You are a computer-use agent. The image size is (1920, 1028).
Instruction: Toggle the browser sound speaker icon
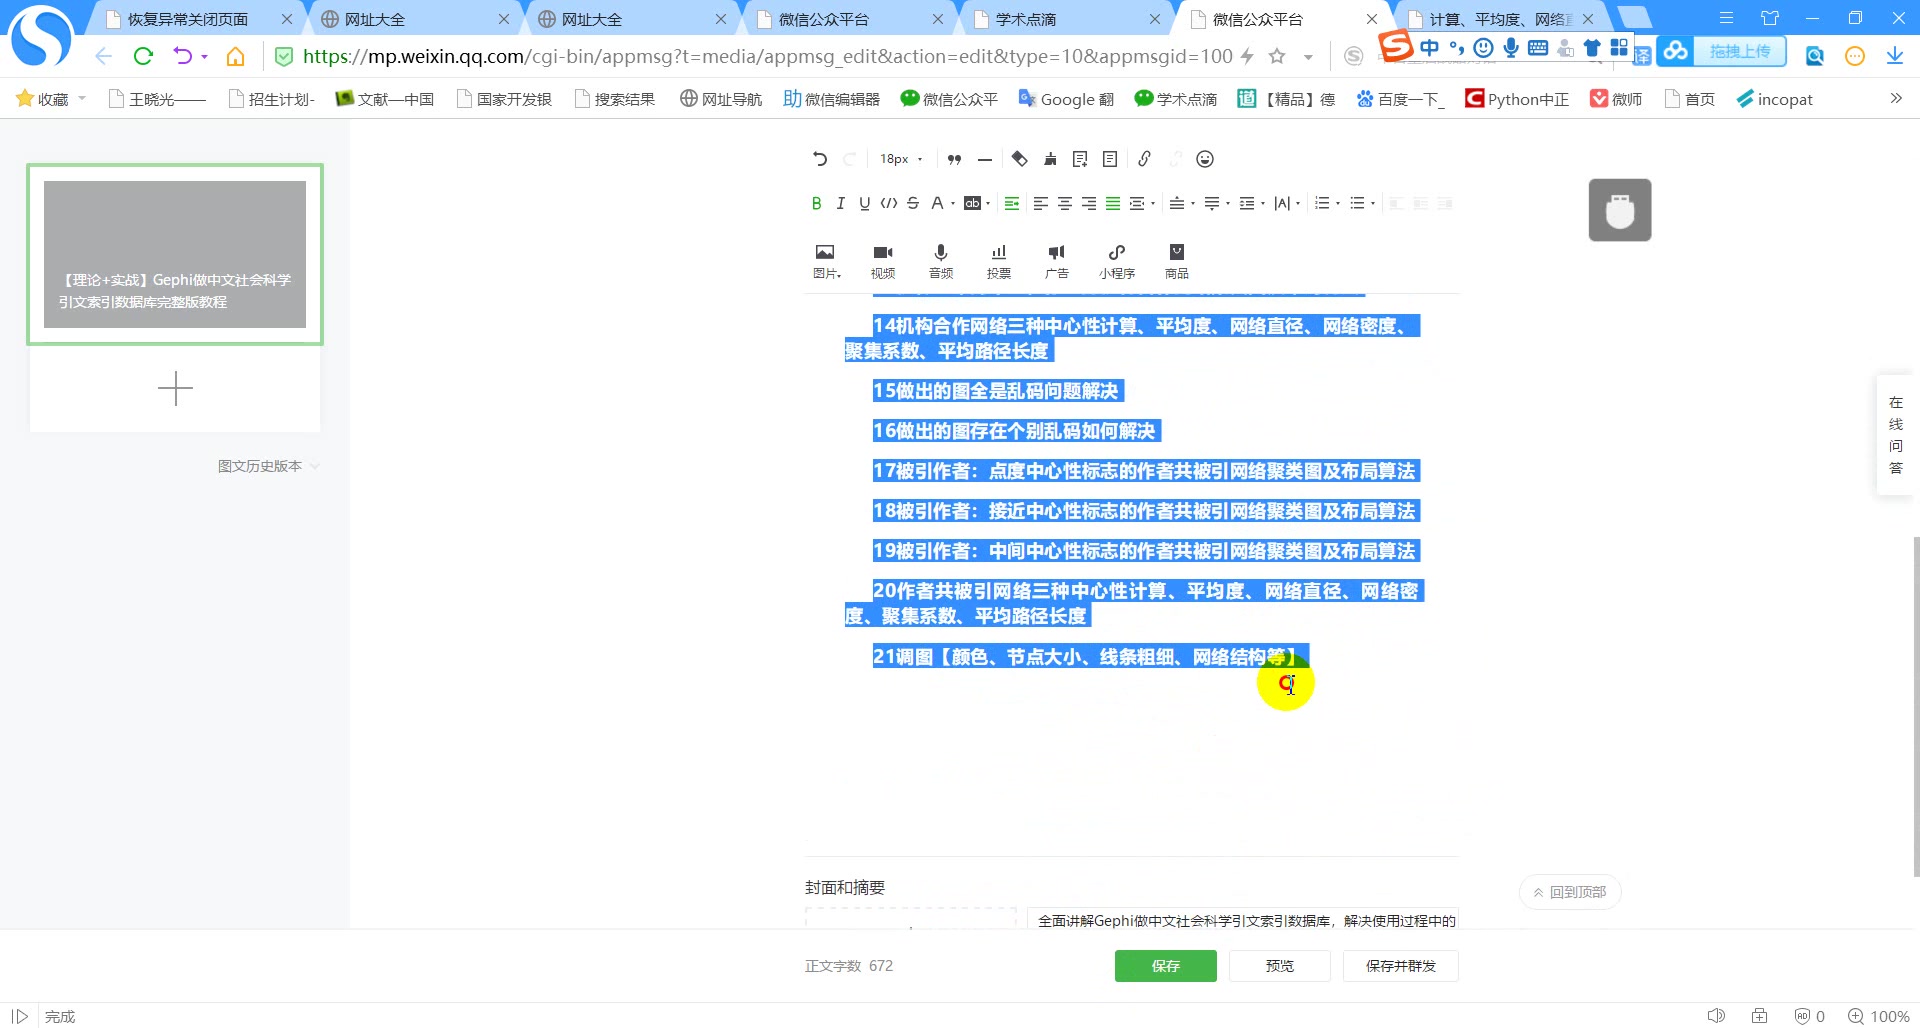(x=1716, y=1016)
